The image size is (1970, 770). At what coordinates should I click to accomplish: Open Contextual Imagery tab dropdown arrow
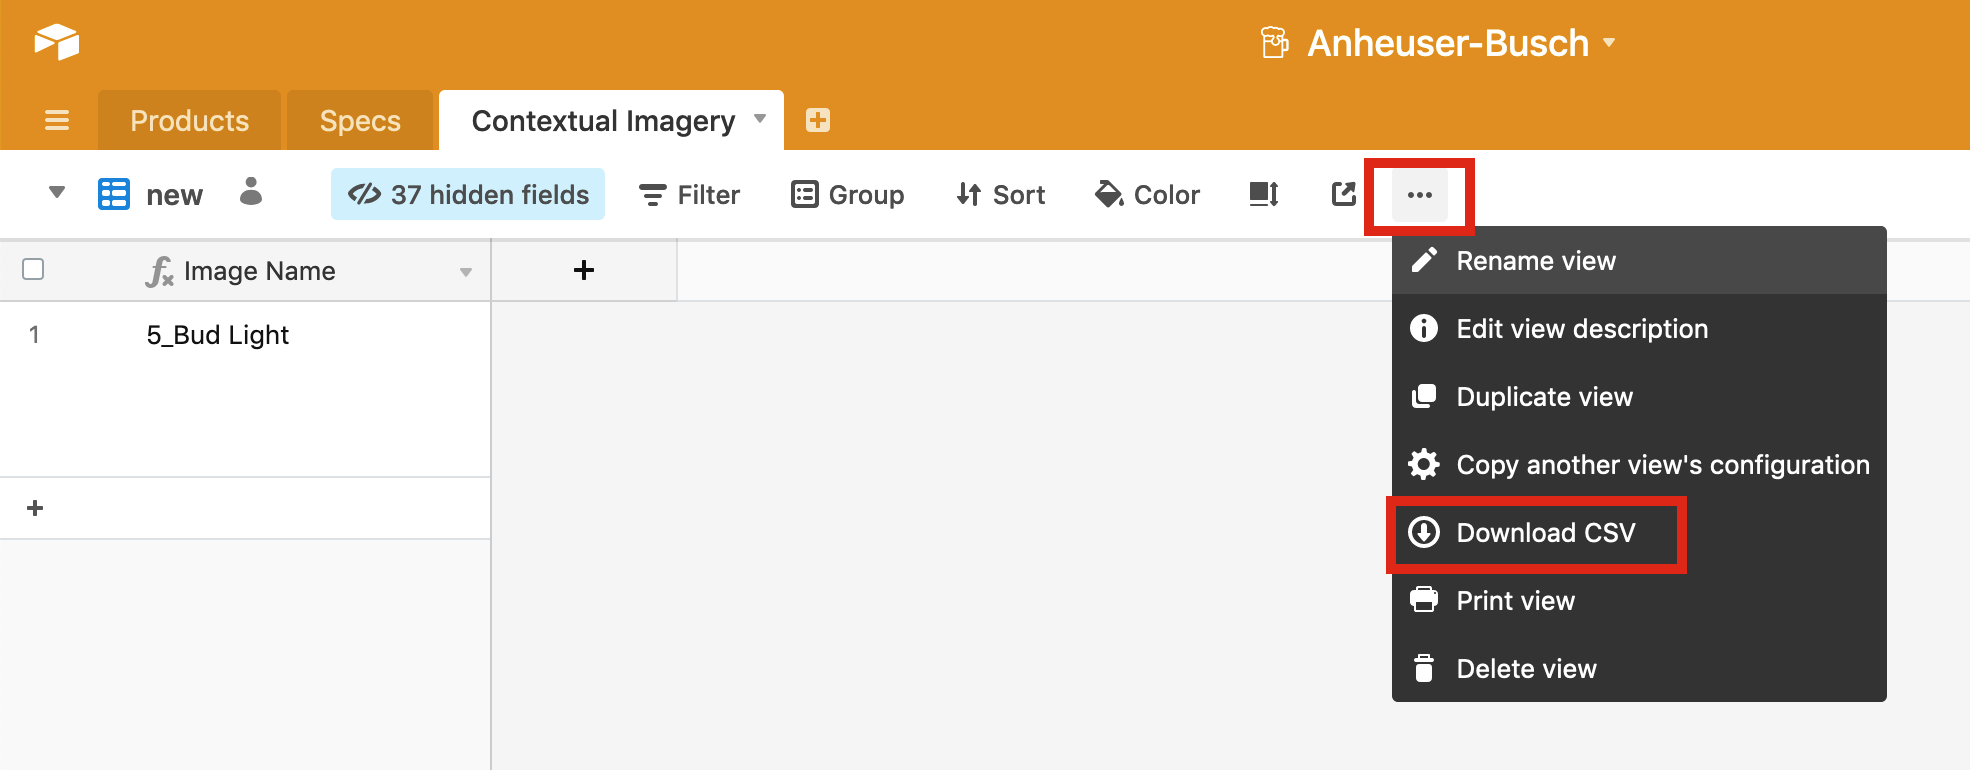point(760,119)
